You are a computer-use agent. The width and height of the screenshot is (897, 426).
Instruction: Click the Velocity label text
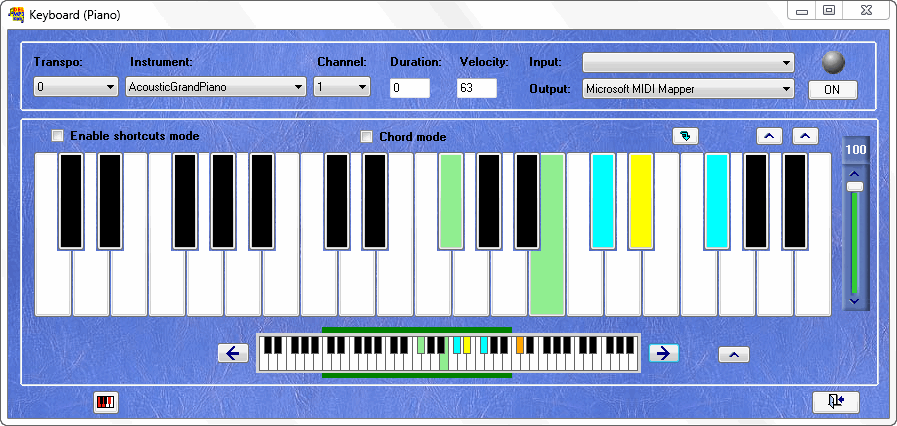click(x=484, y=62)
